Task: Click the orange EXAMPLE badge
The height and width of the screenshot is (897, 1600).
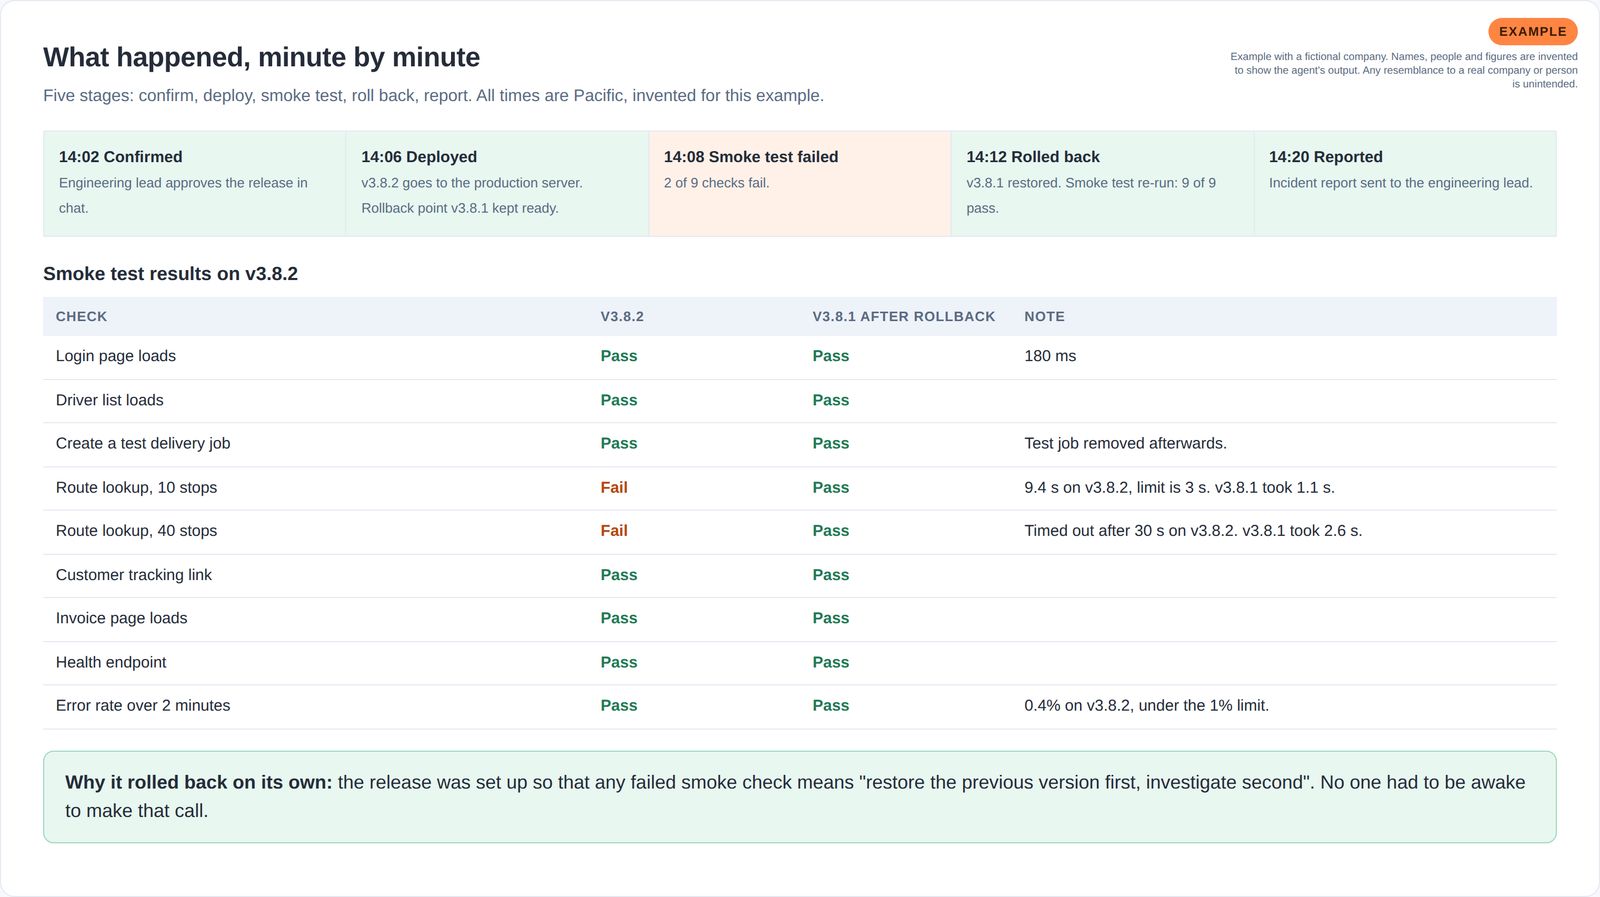Action: click(1532, 31)
